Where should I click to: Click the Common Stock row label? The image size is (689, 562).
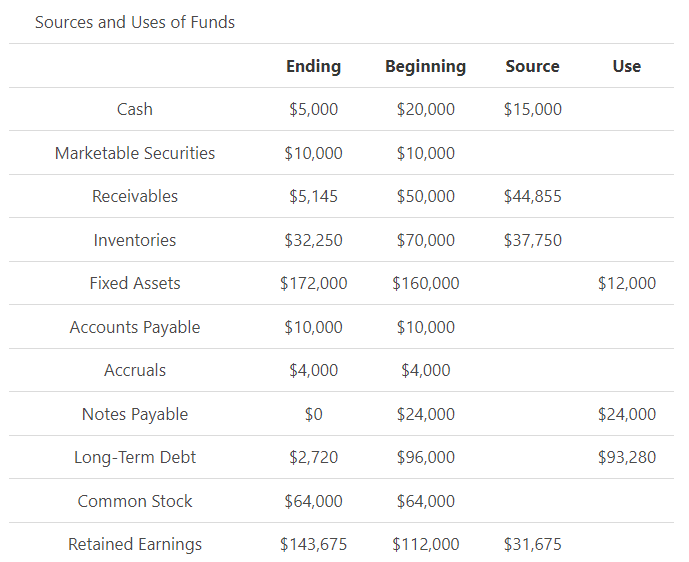pos(135,501)
